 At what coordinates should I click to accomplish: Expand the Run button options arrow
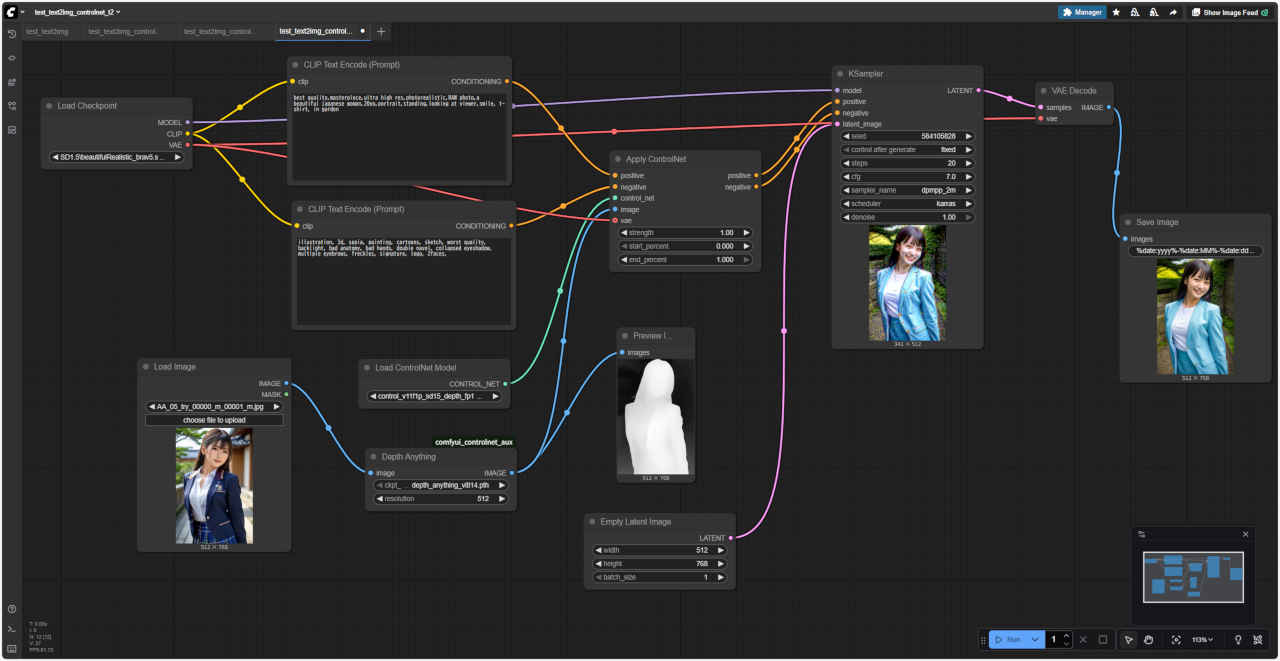(x=1035, y=639)
